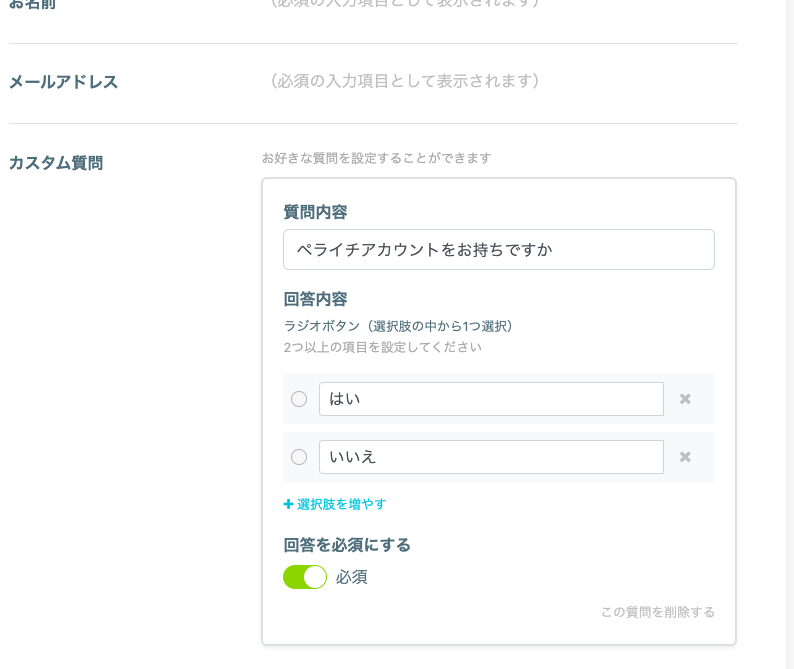Image resolution: width=794 pixels, height=669 pixels.
Task: Remove the はい answer option
Action: point(685,399)
